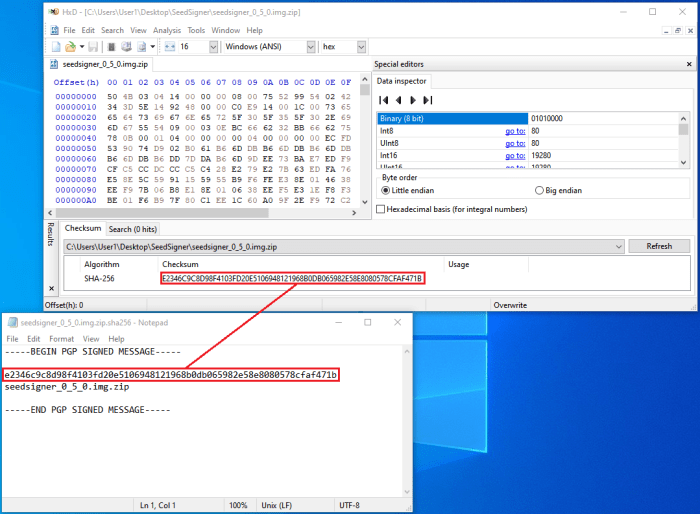Screen dimensions: 700x514
Task: Click the Refresh button
Action: 659,246
